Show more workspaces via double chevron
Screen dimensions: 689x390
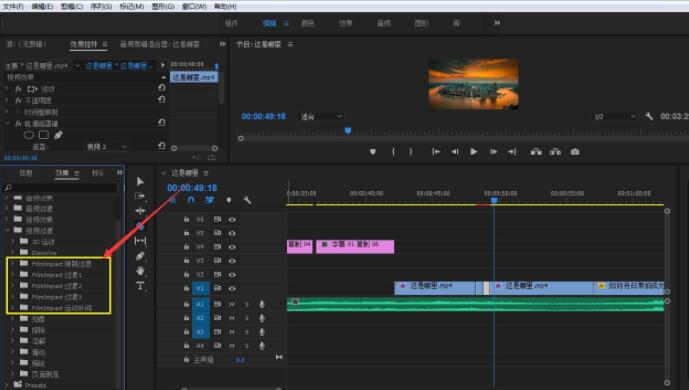(497, 23)
